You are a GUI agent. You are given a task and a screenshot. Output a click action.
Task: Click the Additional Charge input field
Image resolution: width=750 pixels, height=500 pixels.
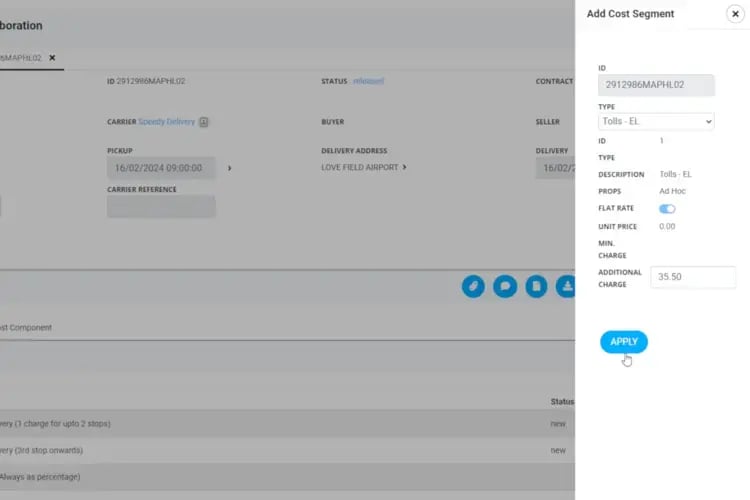[693, 277]
